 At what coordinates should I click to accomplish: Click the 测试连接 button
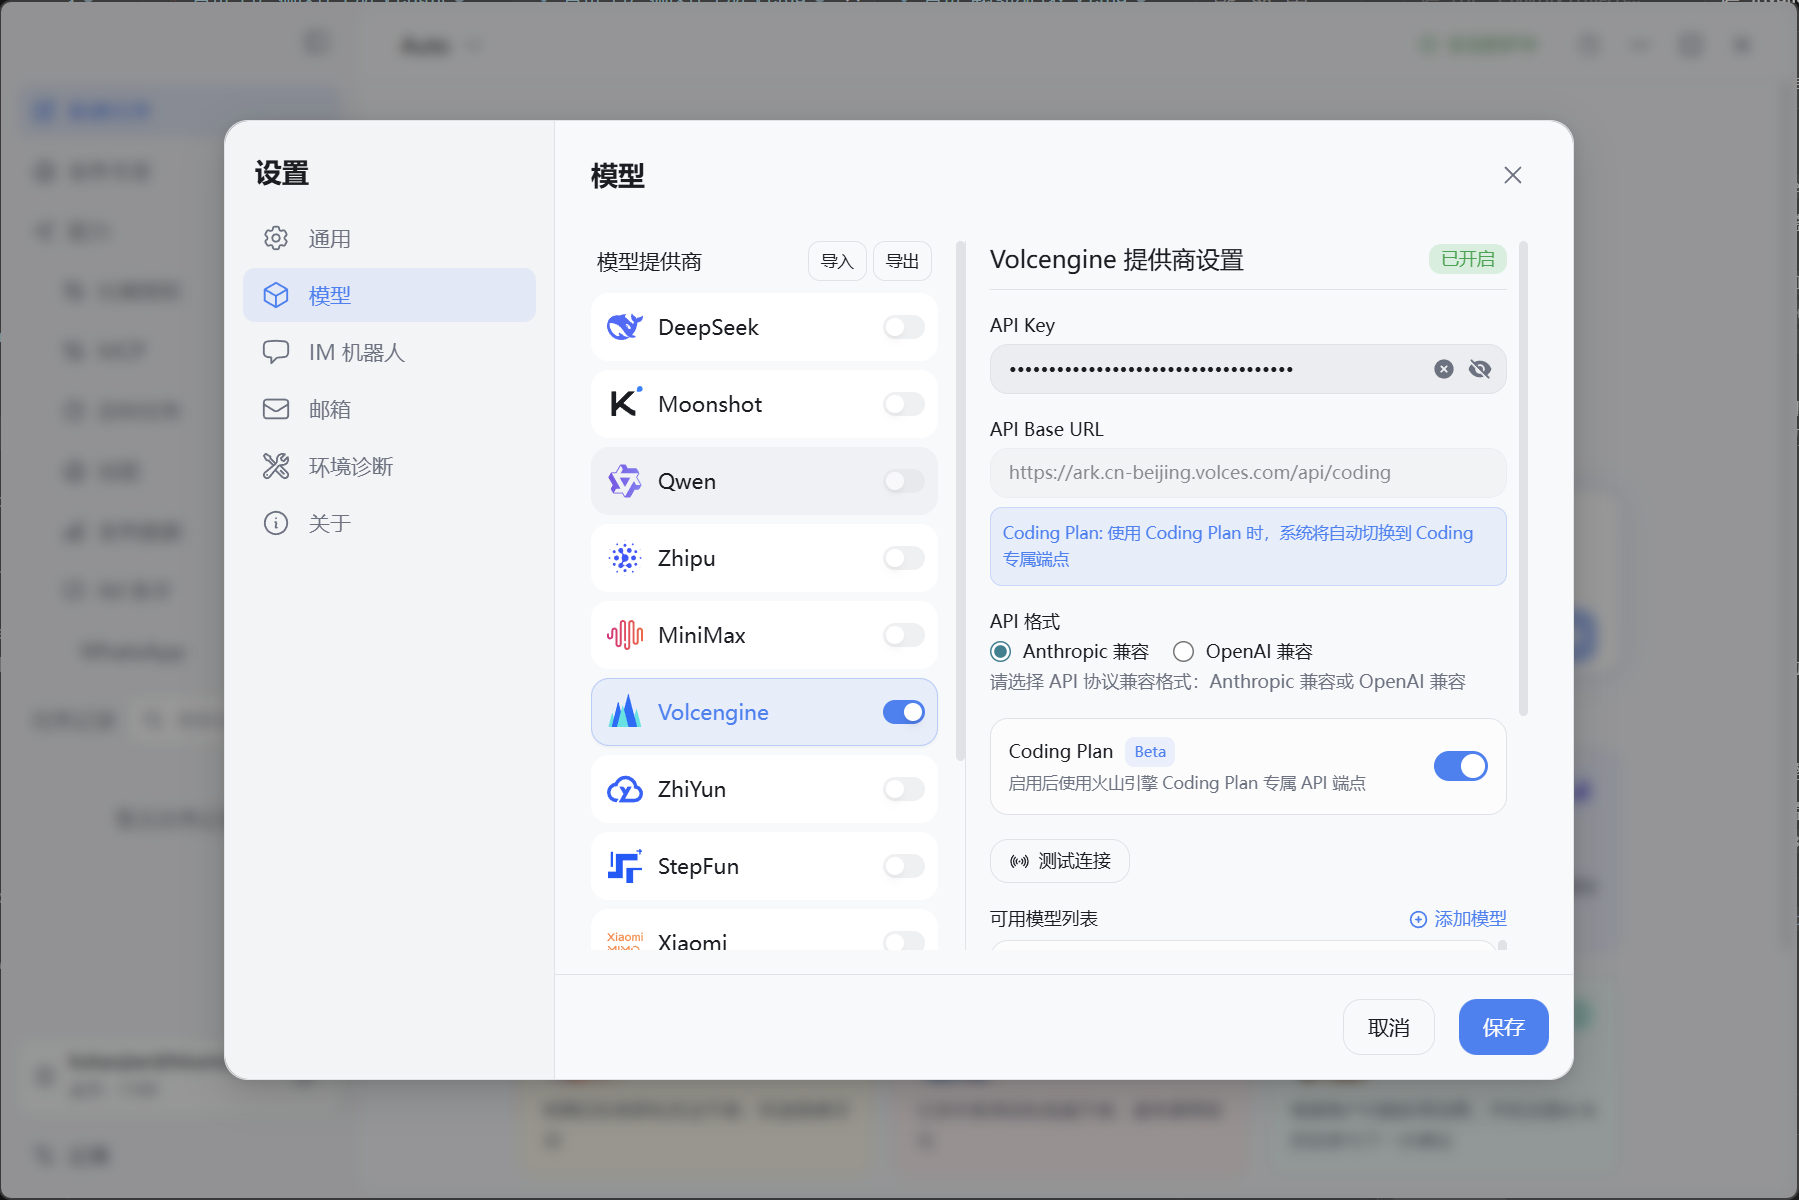(1060, 861)
